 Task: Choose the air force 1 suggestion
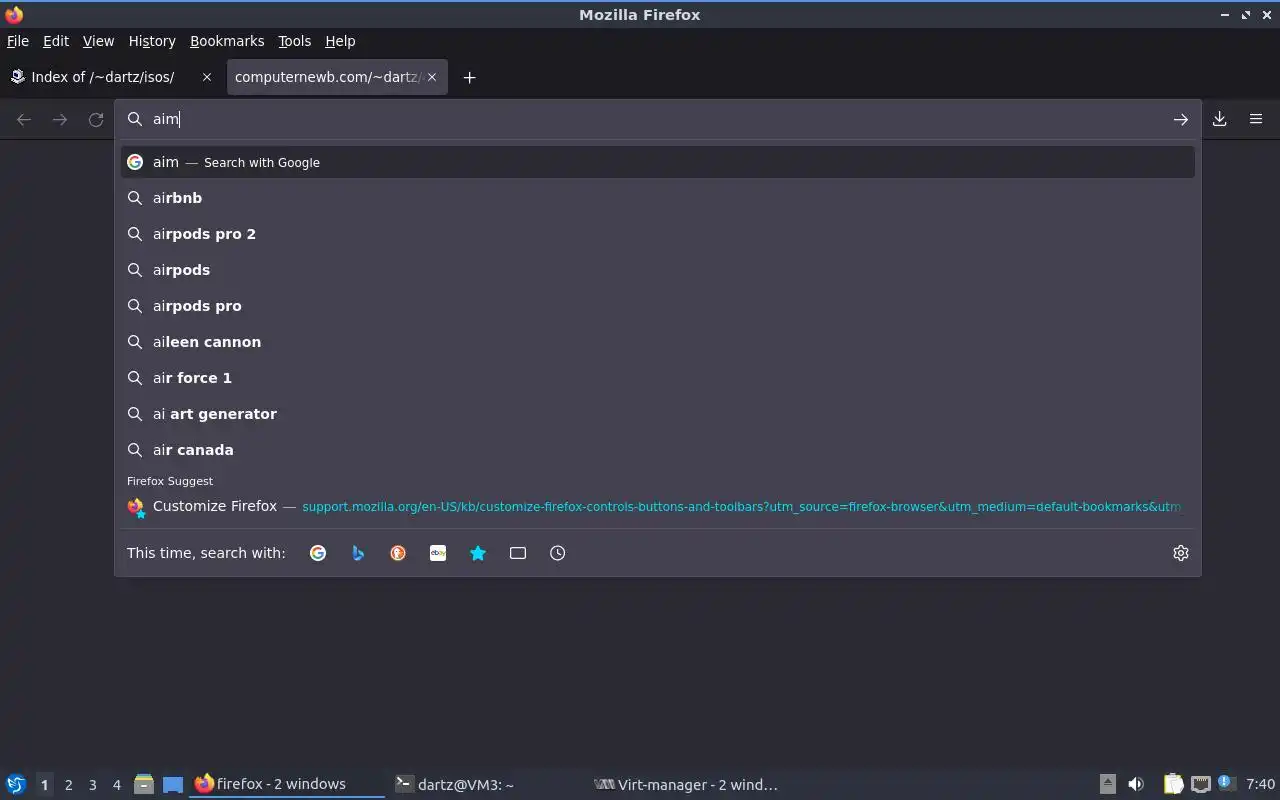click(x=658, y=378)
